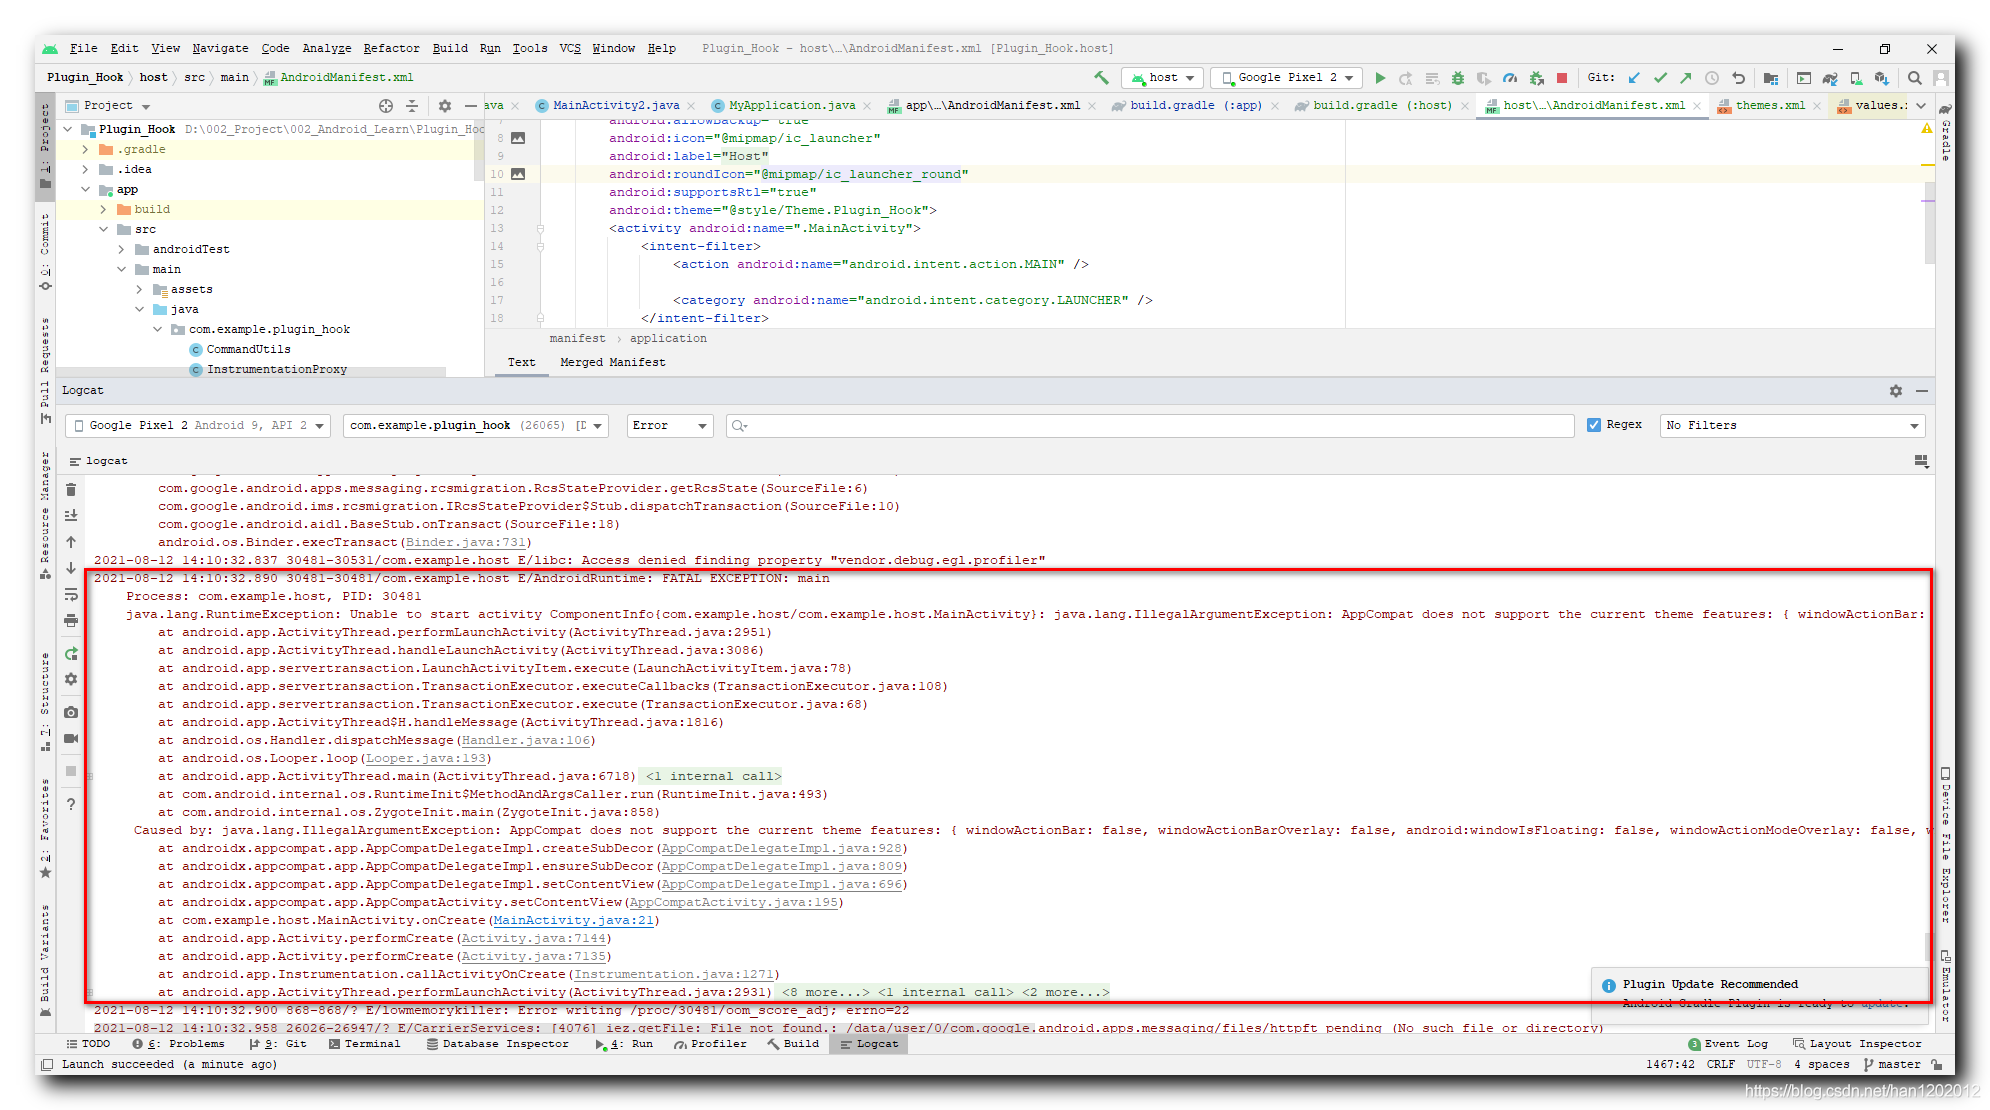Attach debugger to Android process icon
The width and height of the screenshot is (1990, 1110).
[x=1537, y=78]
